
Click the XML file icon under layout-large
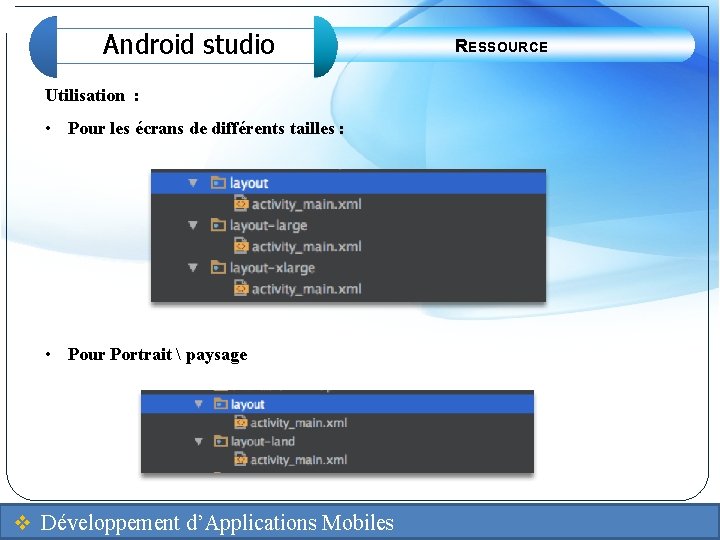click(x=241, y=246)
